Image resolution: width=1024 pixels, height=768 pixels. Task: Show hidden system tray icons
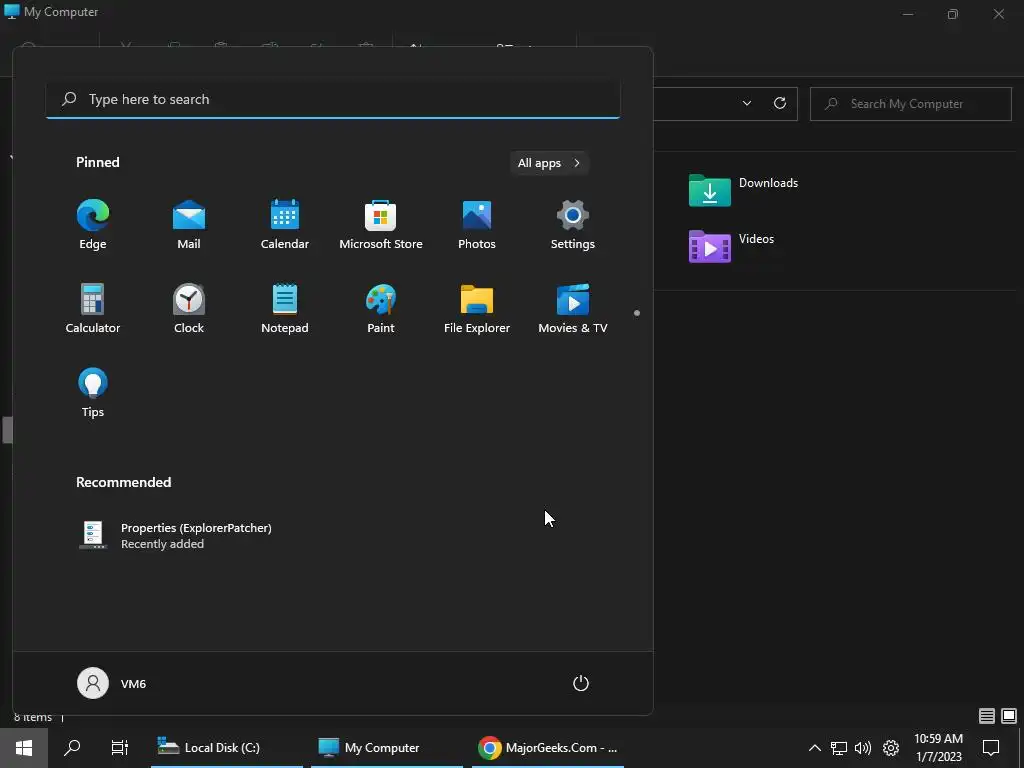[814, 748]
